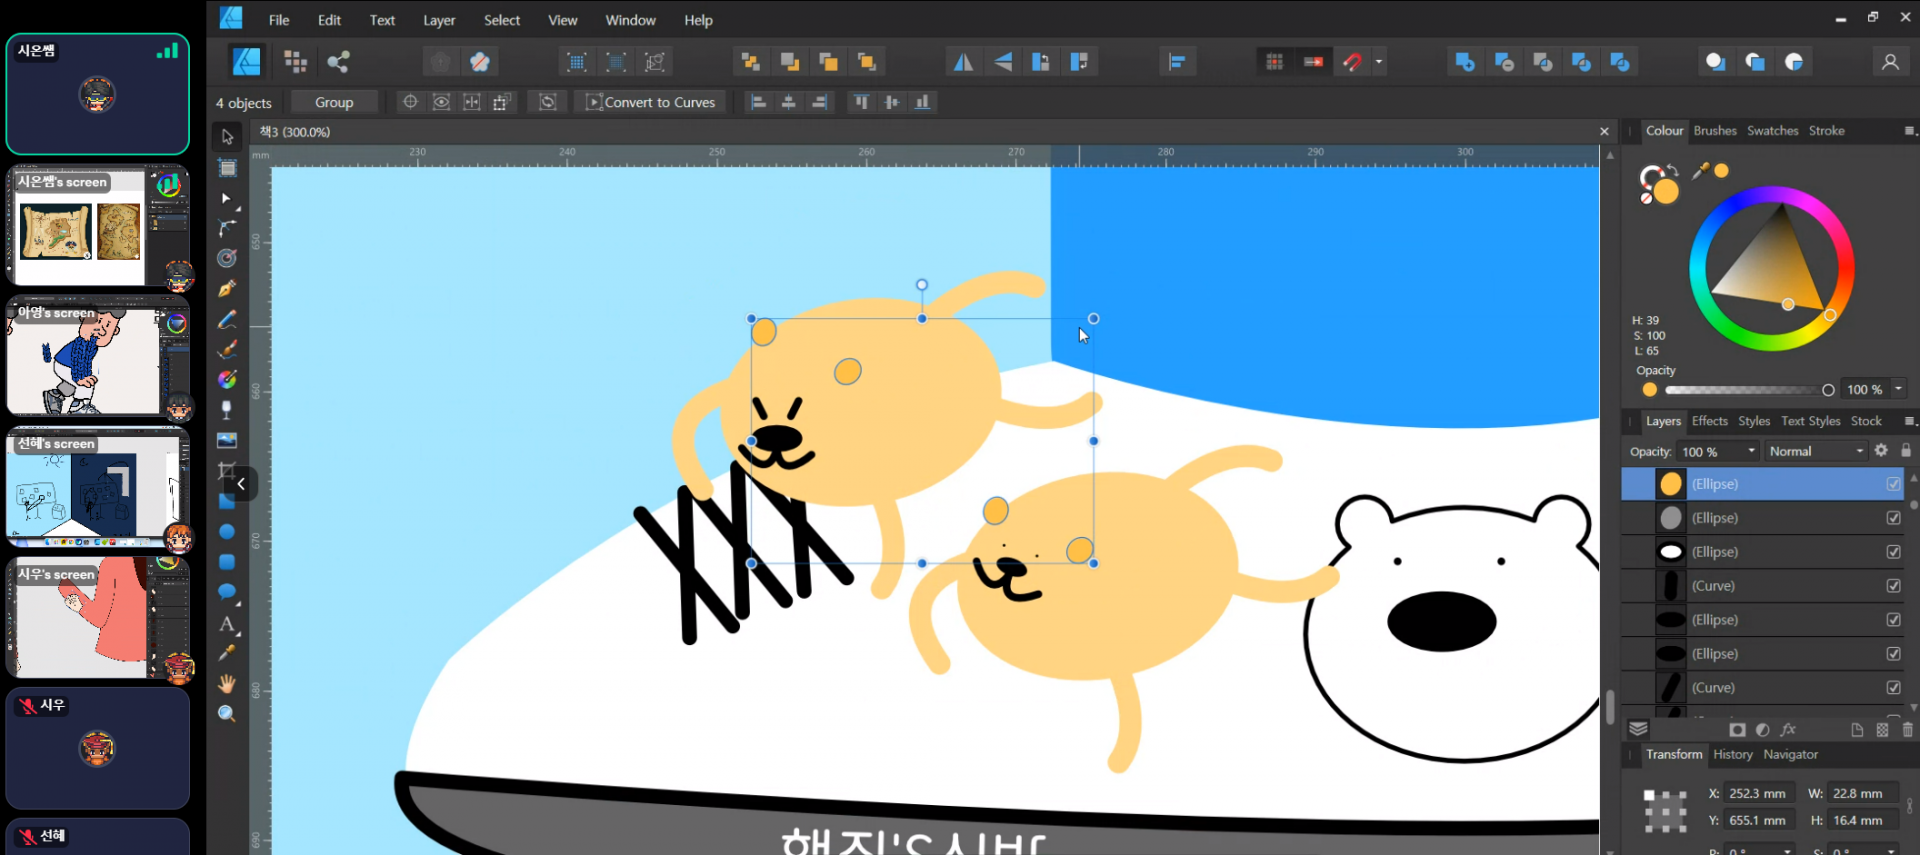Open the File menu
Viewport: 1920px width, 855px height.
(279, 20)
